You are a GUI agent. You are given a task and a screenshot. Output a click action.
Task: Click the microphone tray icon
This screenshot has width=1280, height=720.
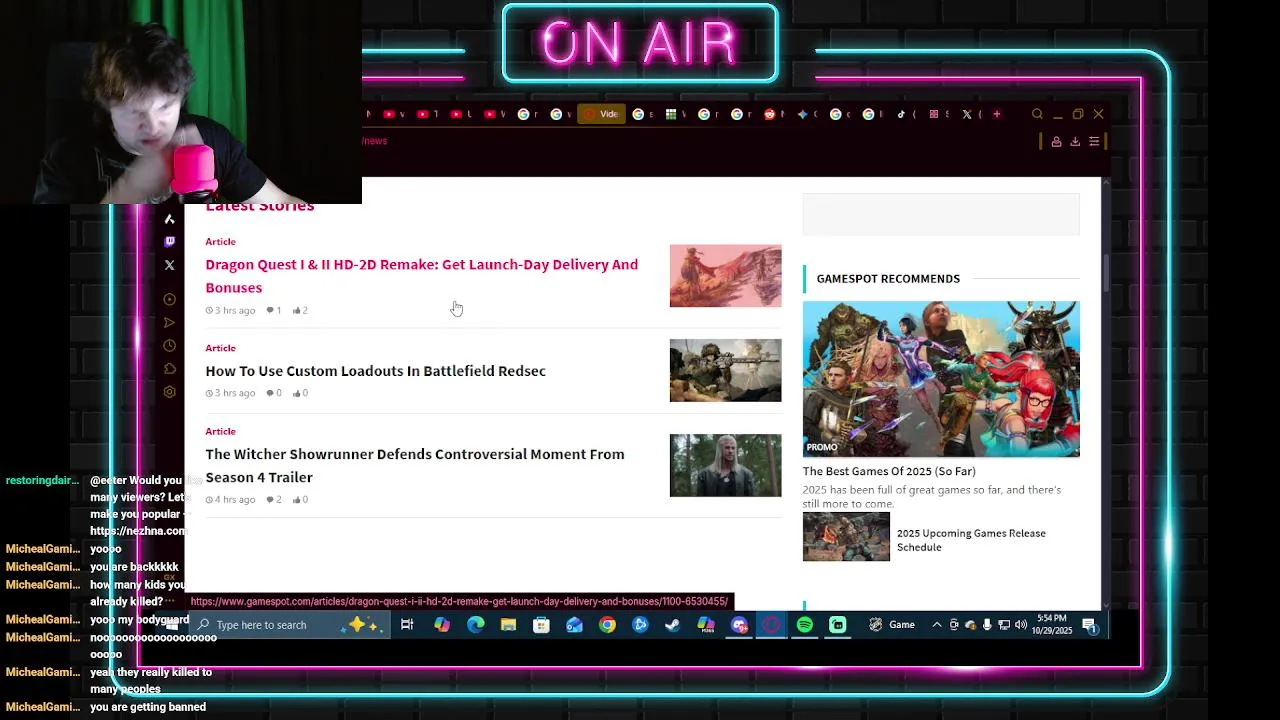click(x=987, y=625)
